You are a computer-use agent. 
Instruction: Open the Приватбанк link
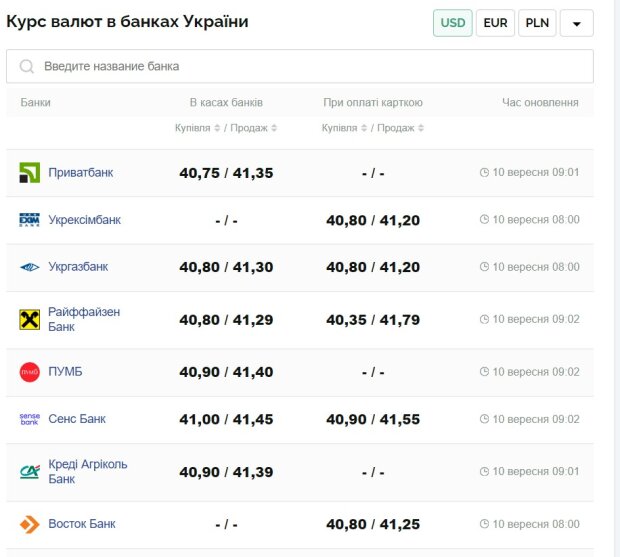[x=80, y=173]
